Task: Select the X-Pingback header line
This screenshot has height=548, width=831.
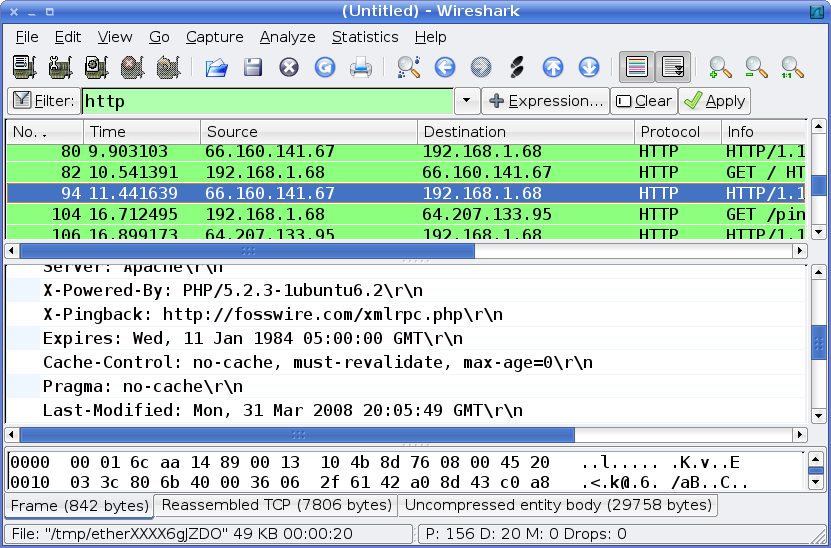Action: pyautogui.click(x=406, y=314)
